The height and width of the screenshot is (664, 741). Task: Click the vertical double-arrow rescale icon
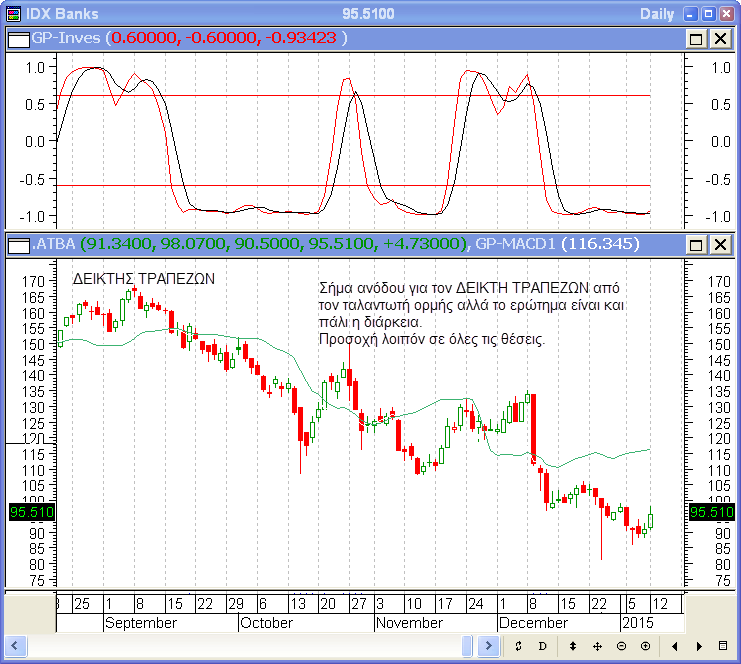[573, 646]
